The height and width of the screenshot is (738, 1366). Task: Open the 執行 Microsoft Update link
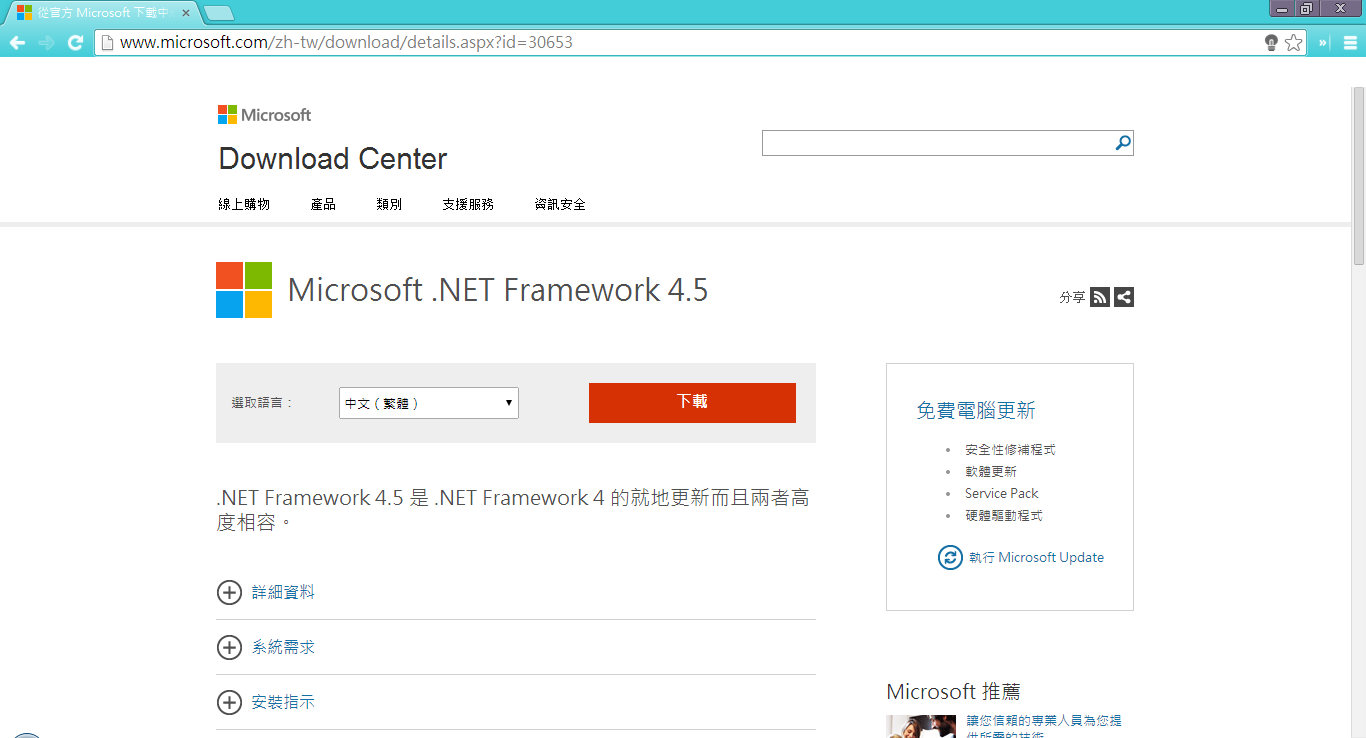(1036, 557)
